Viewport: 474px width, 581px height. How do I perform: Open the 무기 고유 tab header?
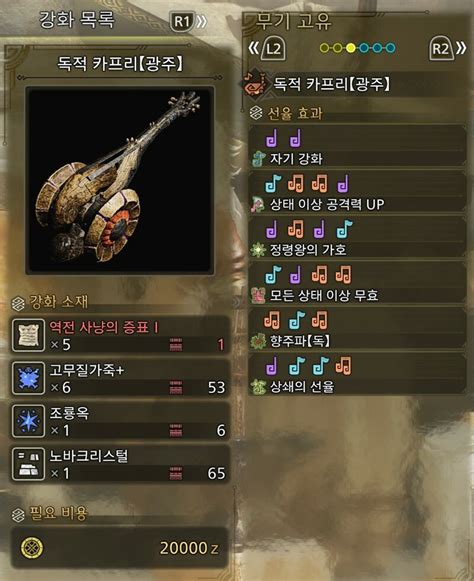coord(294,21)
